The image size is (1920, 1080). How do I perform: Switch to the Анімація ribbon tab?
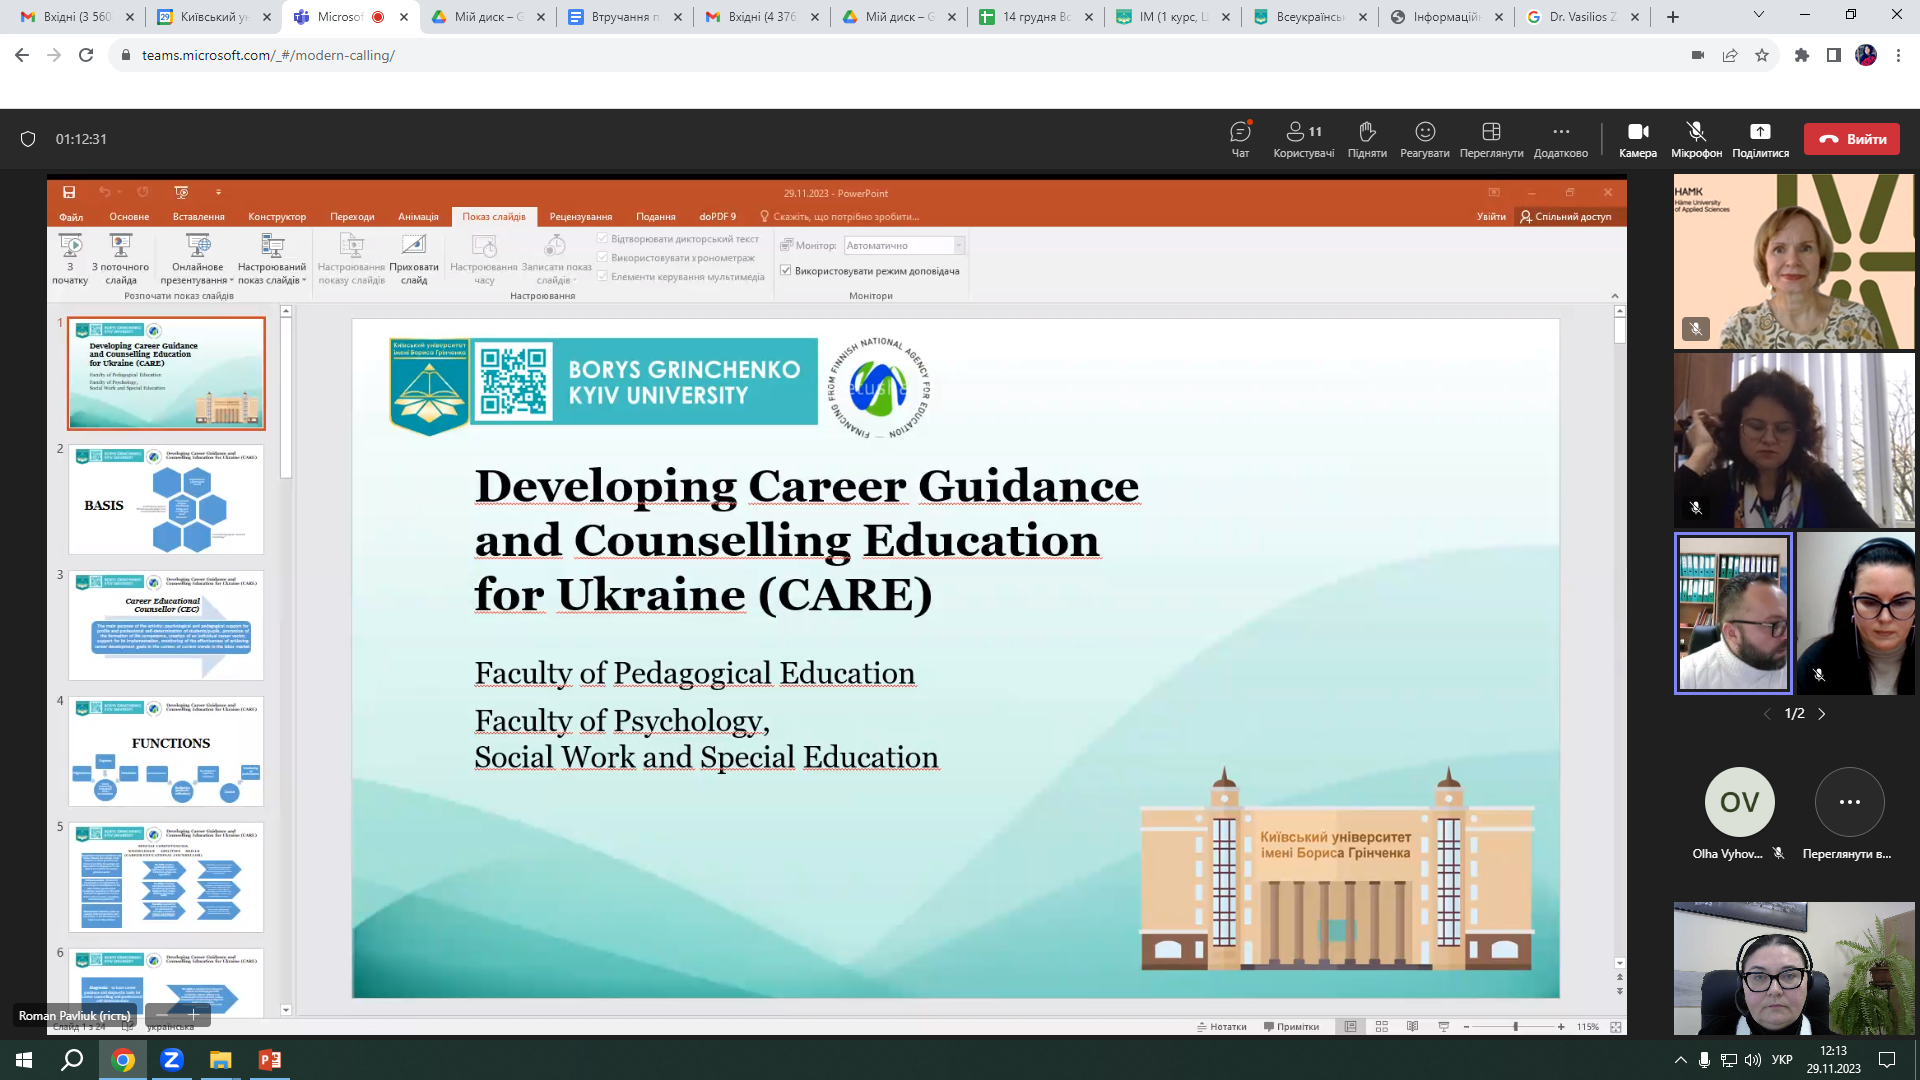tap(418, 216)
